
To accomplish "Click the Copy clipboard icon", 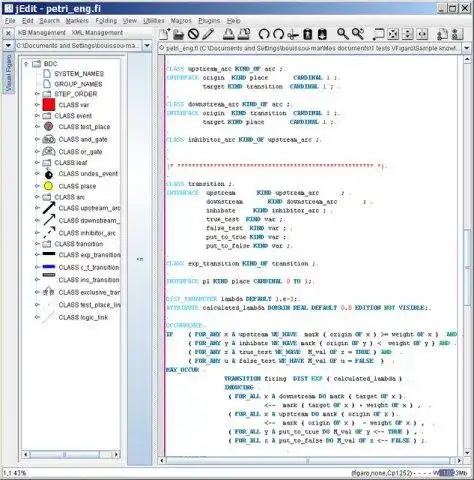I will click(x=307, y=34).
